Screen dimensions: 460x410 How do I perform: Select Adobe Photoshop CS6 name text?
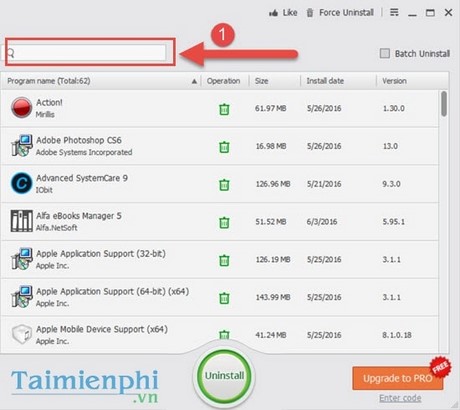tap(79, 140)
